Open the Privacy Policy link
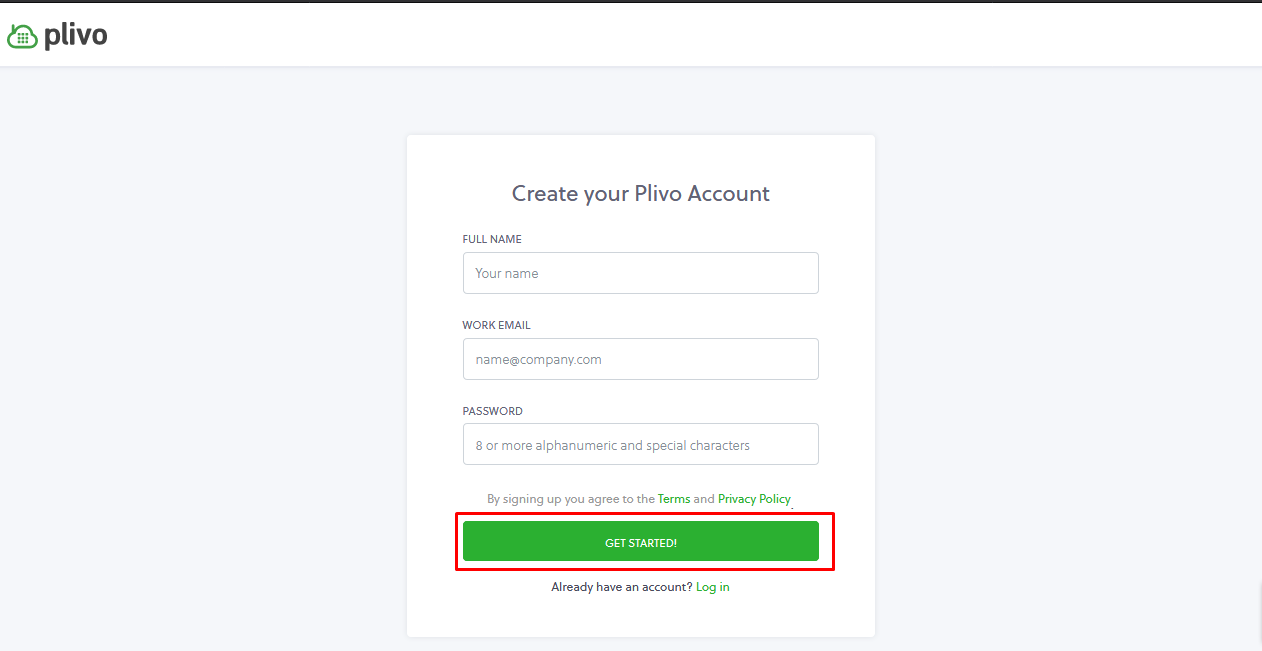 pyautogui.click(x=754, y=499)
